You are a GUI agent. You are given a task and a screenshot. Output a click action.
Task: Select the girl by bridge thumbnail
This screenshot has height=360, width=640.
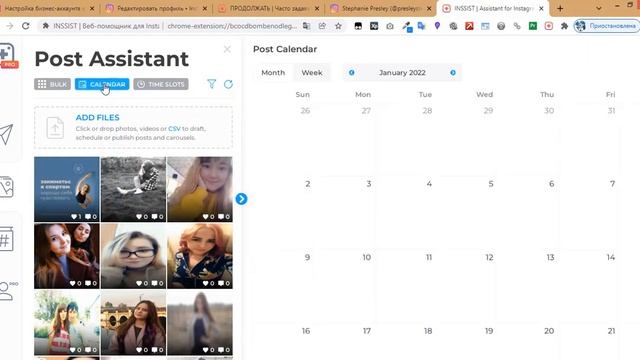(x=133, y=323)
